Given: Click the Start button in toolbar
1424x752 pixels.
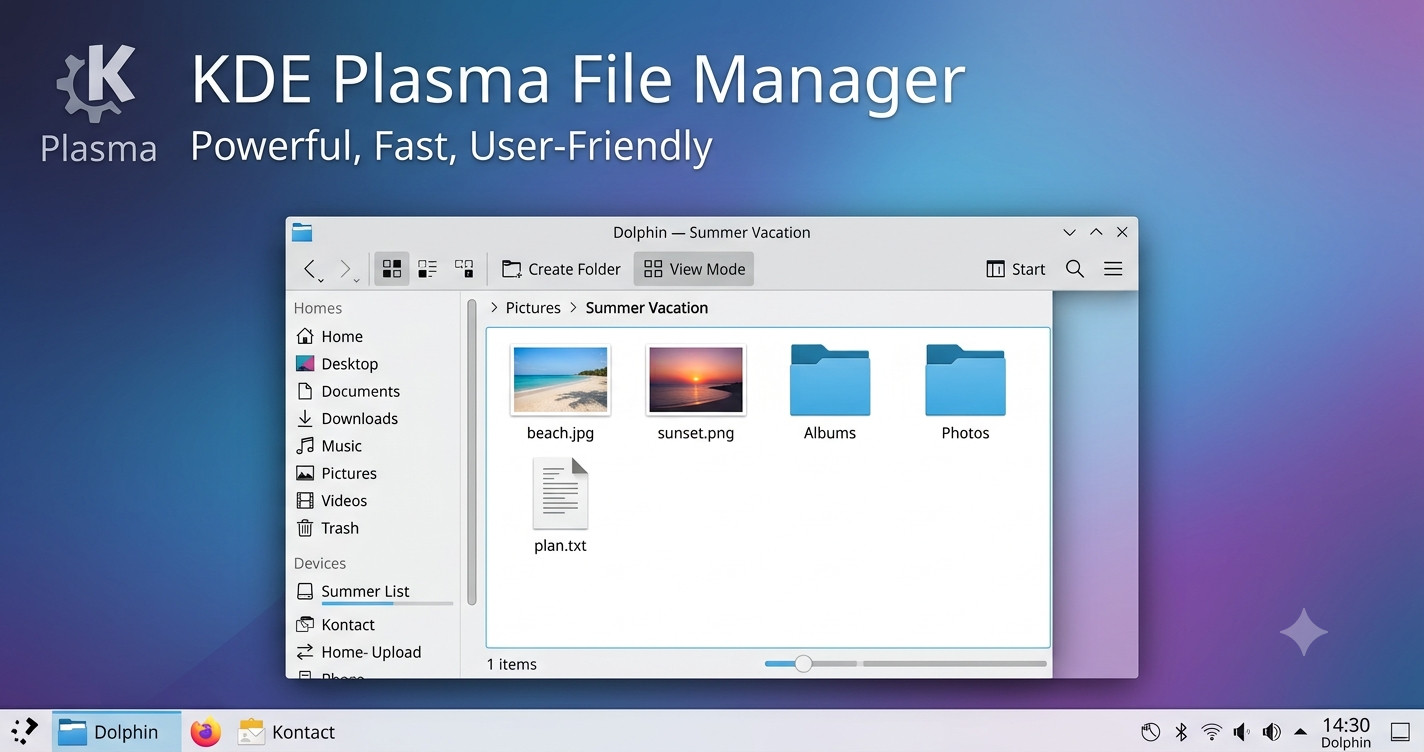Looking at the screenshot, I should (1015, 269).
